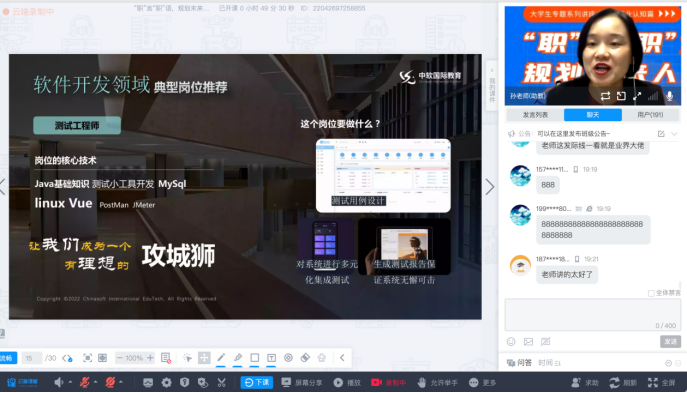Expand the speaker volume options arrow
Image resolution: width=687 pixels, height=393 pixels.
click(x=70, y=382)
